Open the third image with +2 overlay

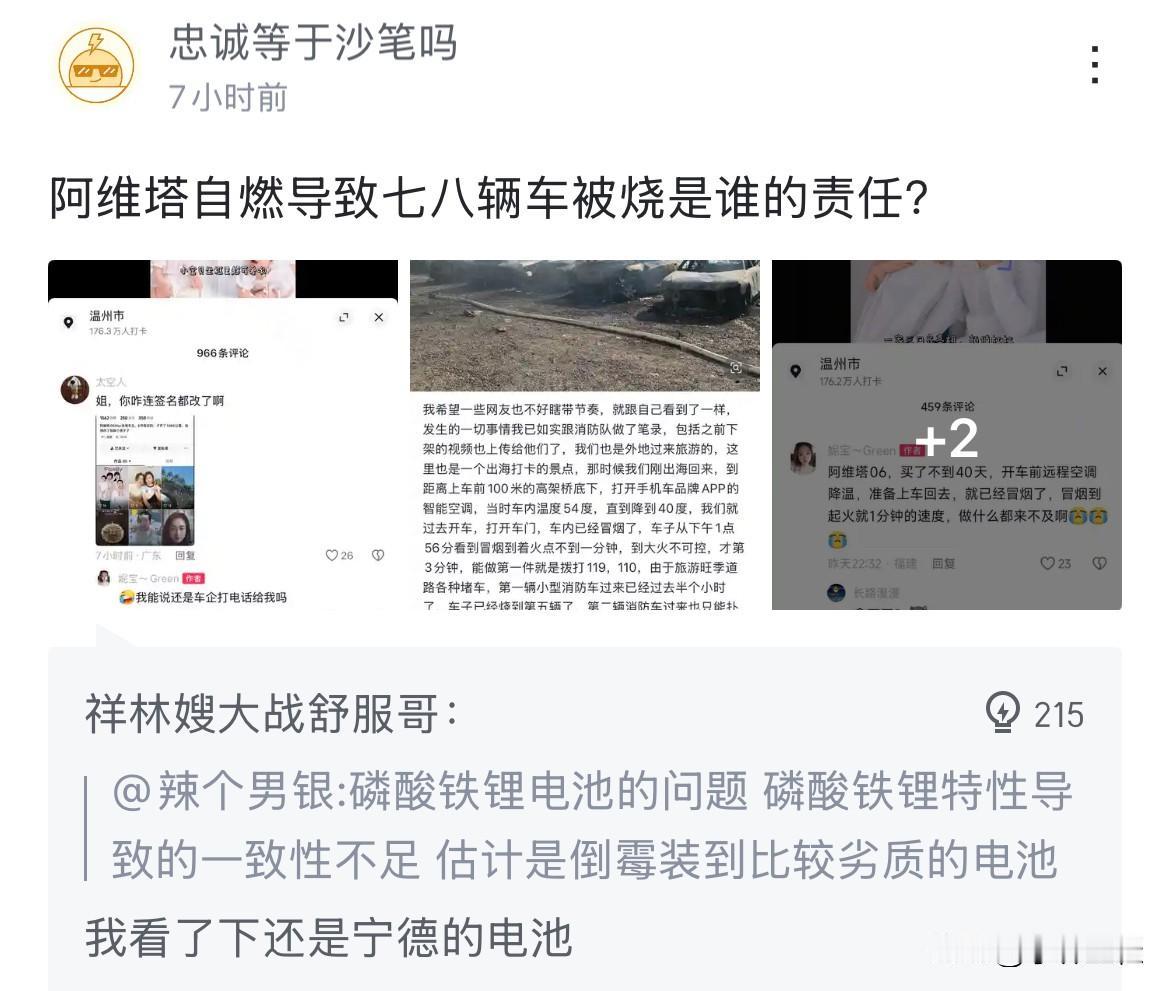tap(947, 434)
